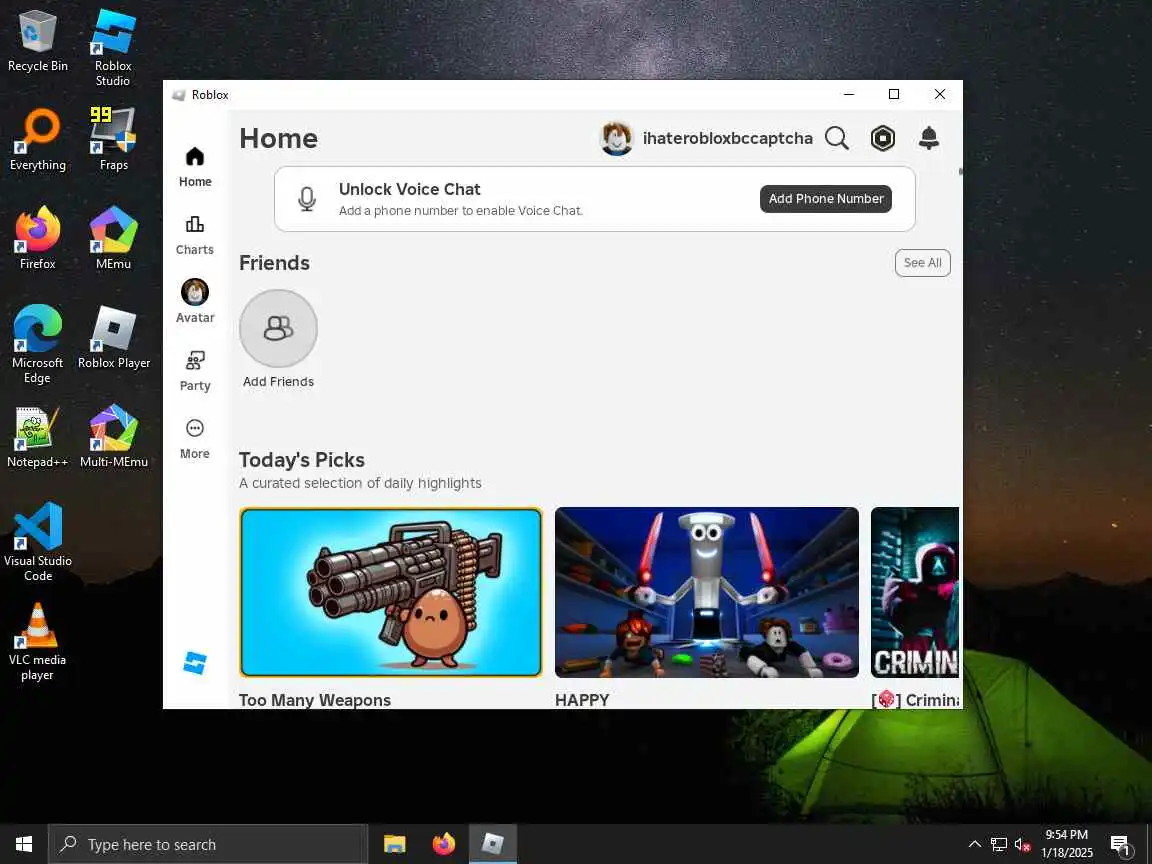1152x864 pixels.
Task: Click the muted volume tray icon
Action: point(1023,845)
